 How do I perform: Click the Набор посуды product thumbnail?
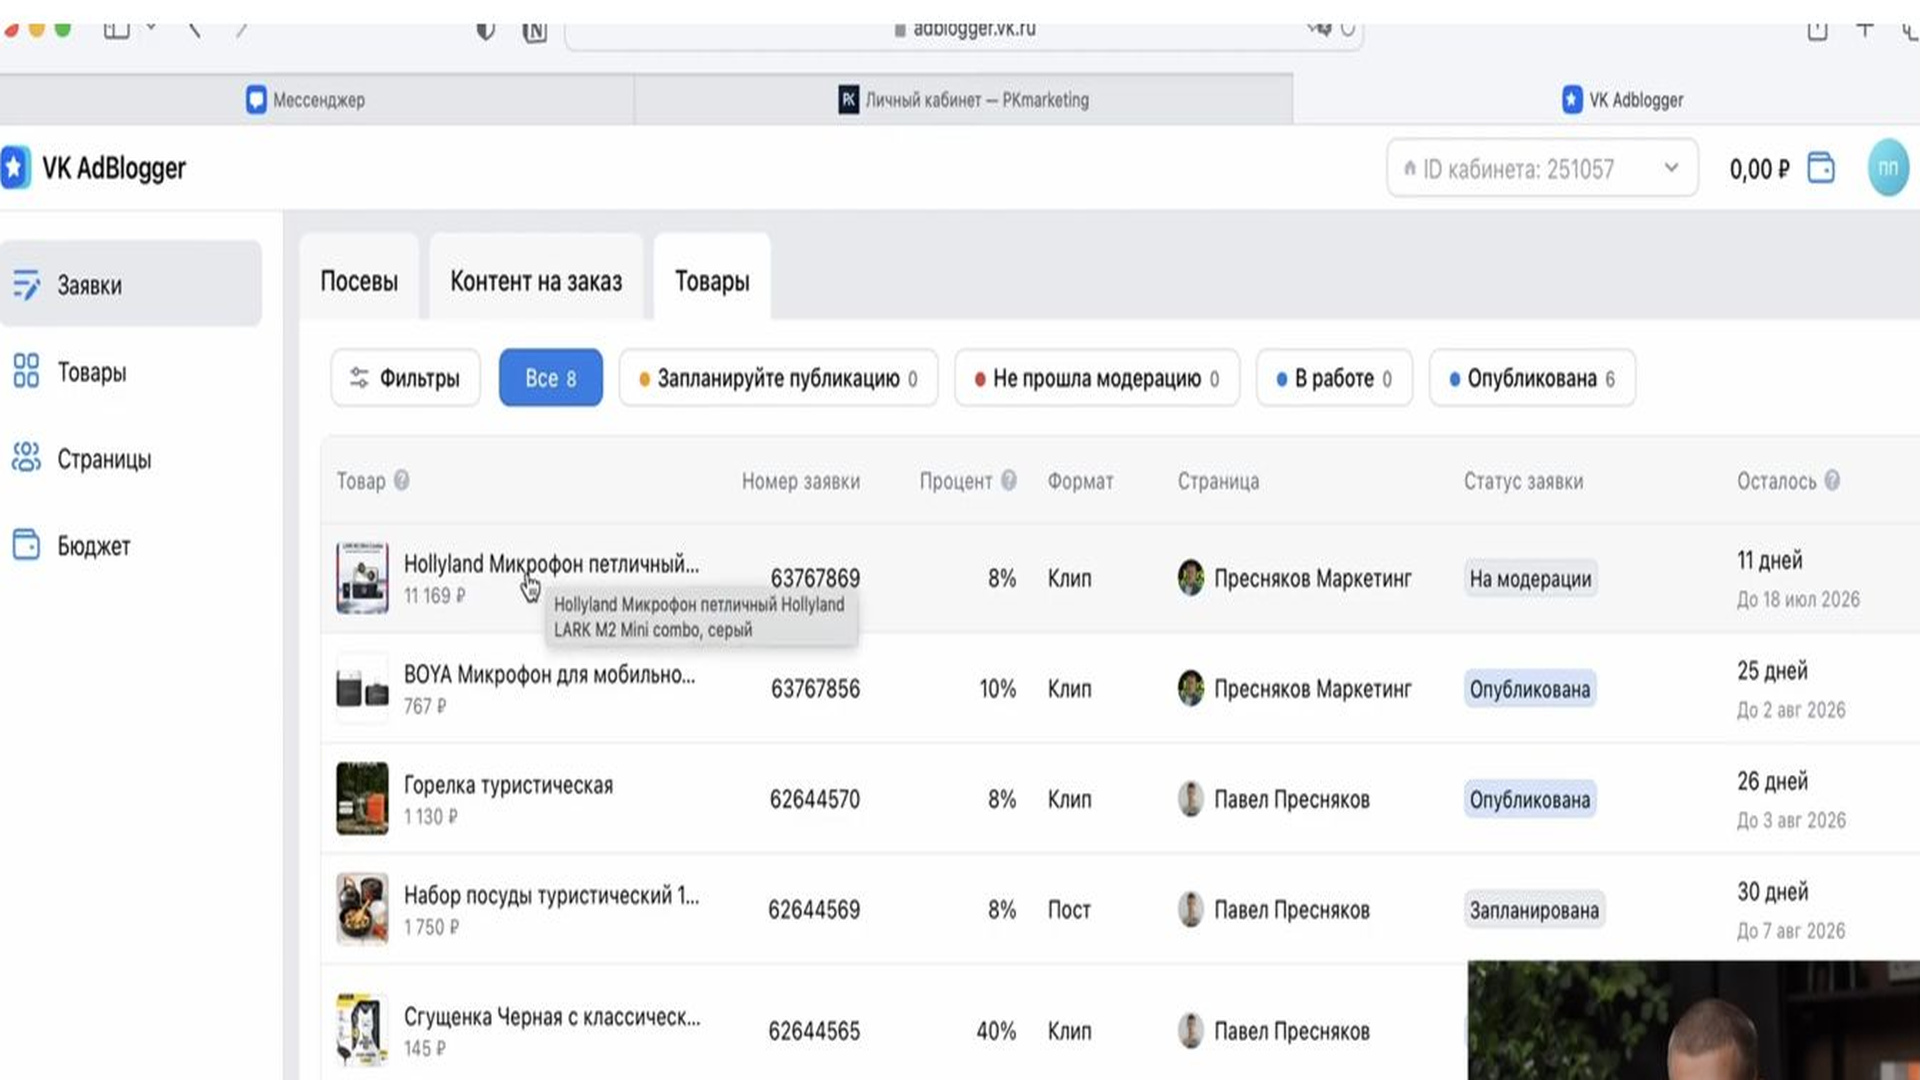click(362, 909)
